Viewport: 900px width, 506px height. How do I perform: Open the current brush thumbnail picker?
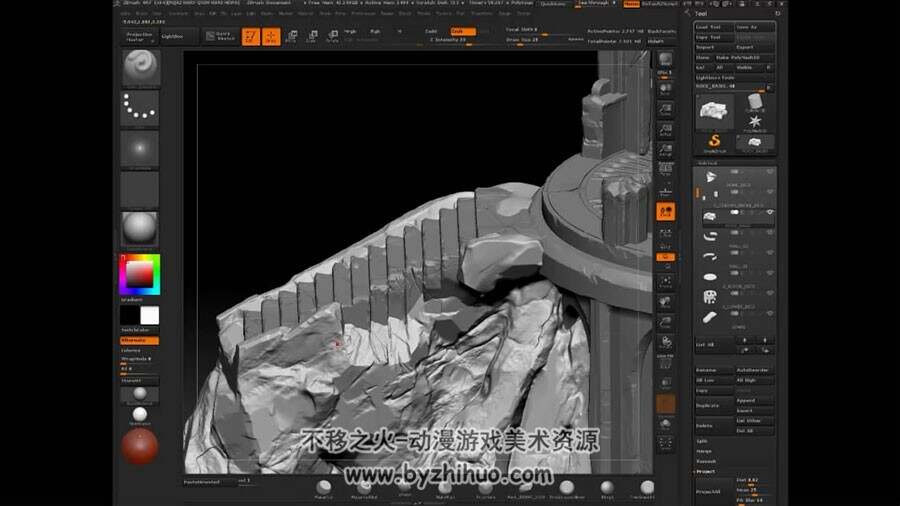141,67
